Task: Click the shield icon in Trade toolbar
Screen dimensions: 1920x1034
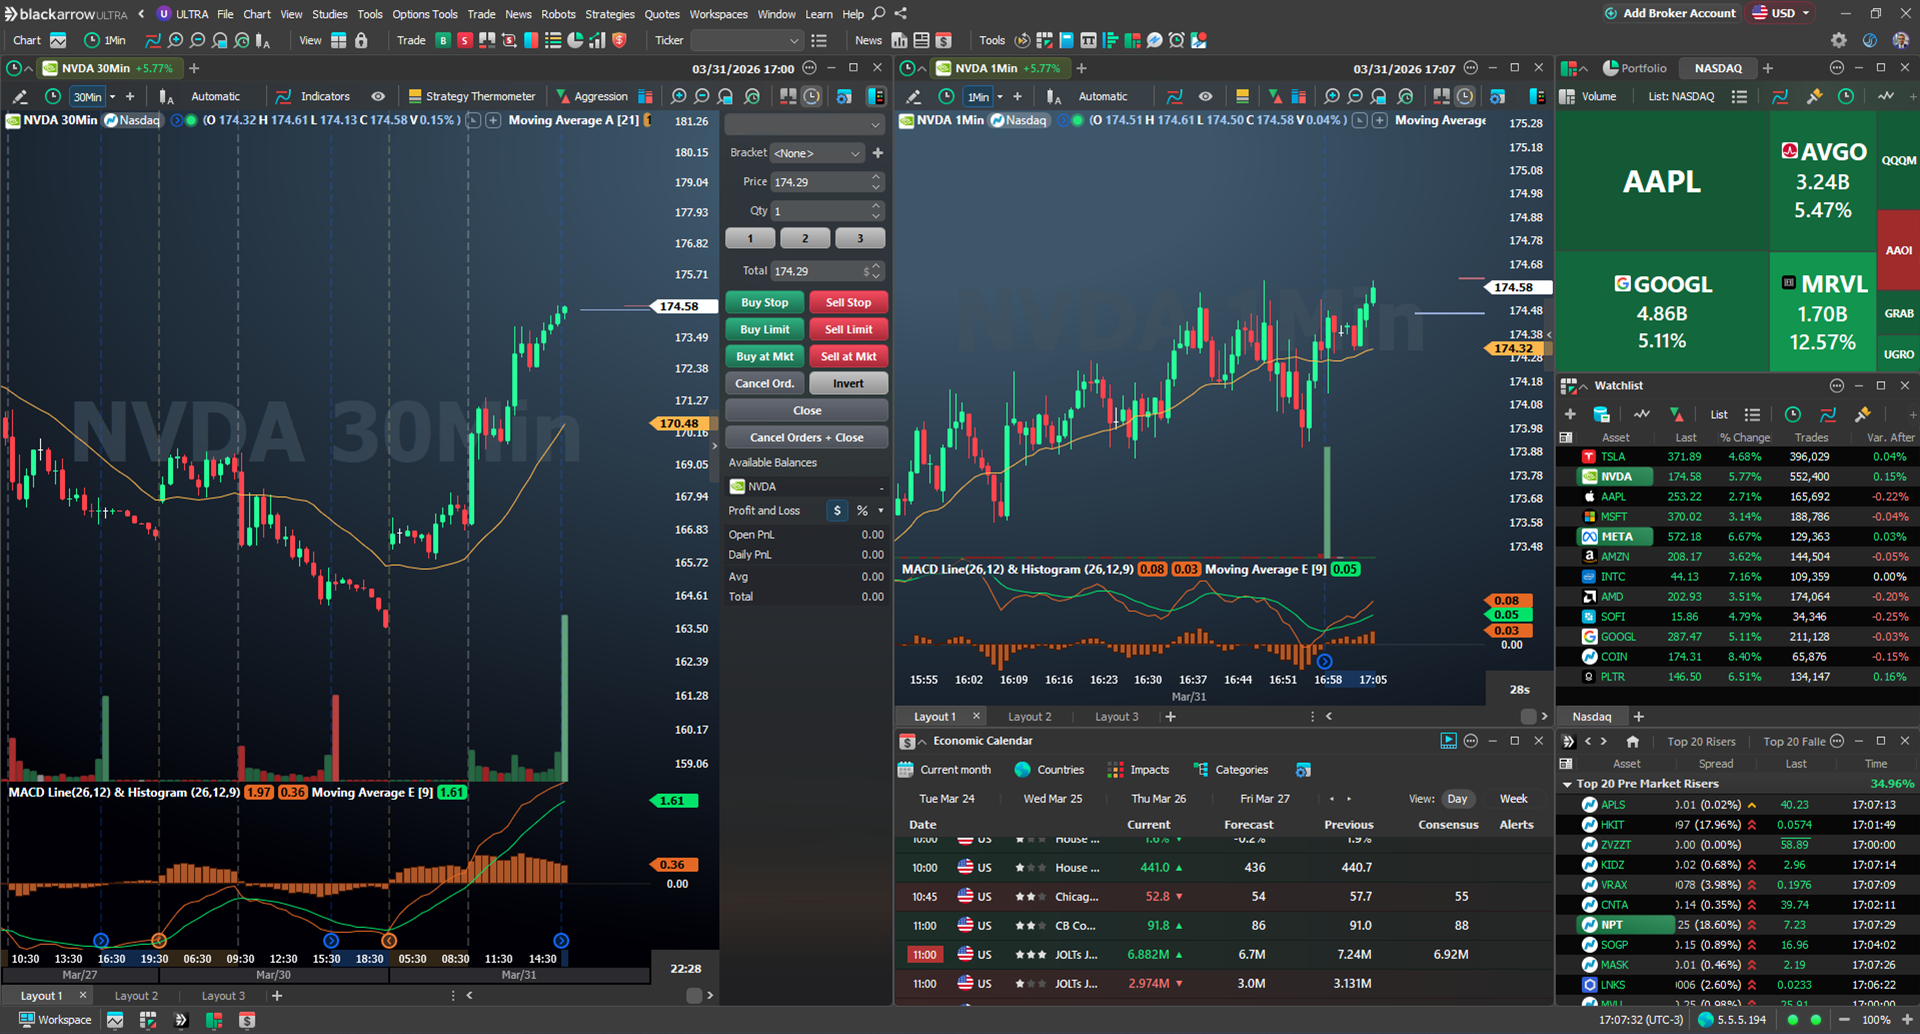Action: (619, 41)
